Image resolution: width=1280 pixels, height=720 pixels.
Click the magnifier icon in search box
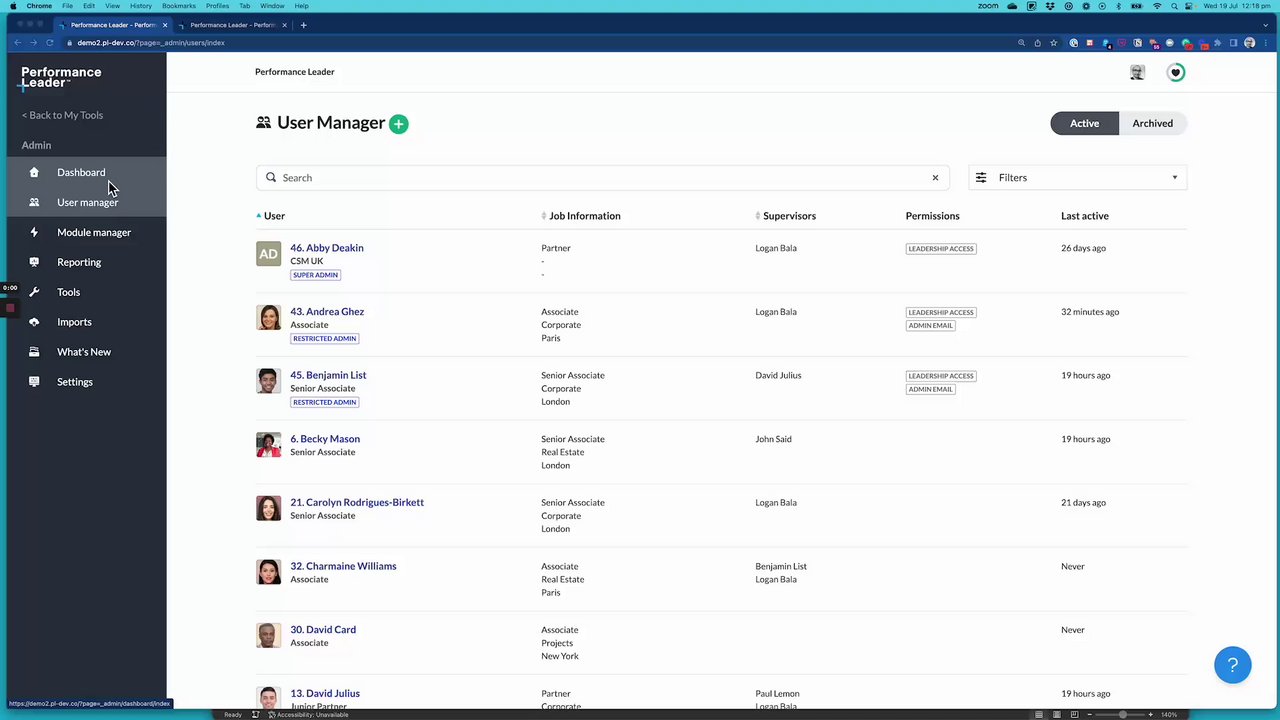271,177
